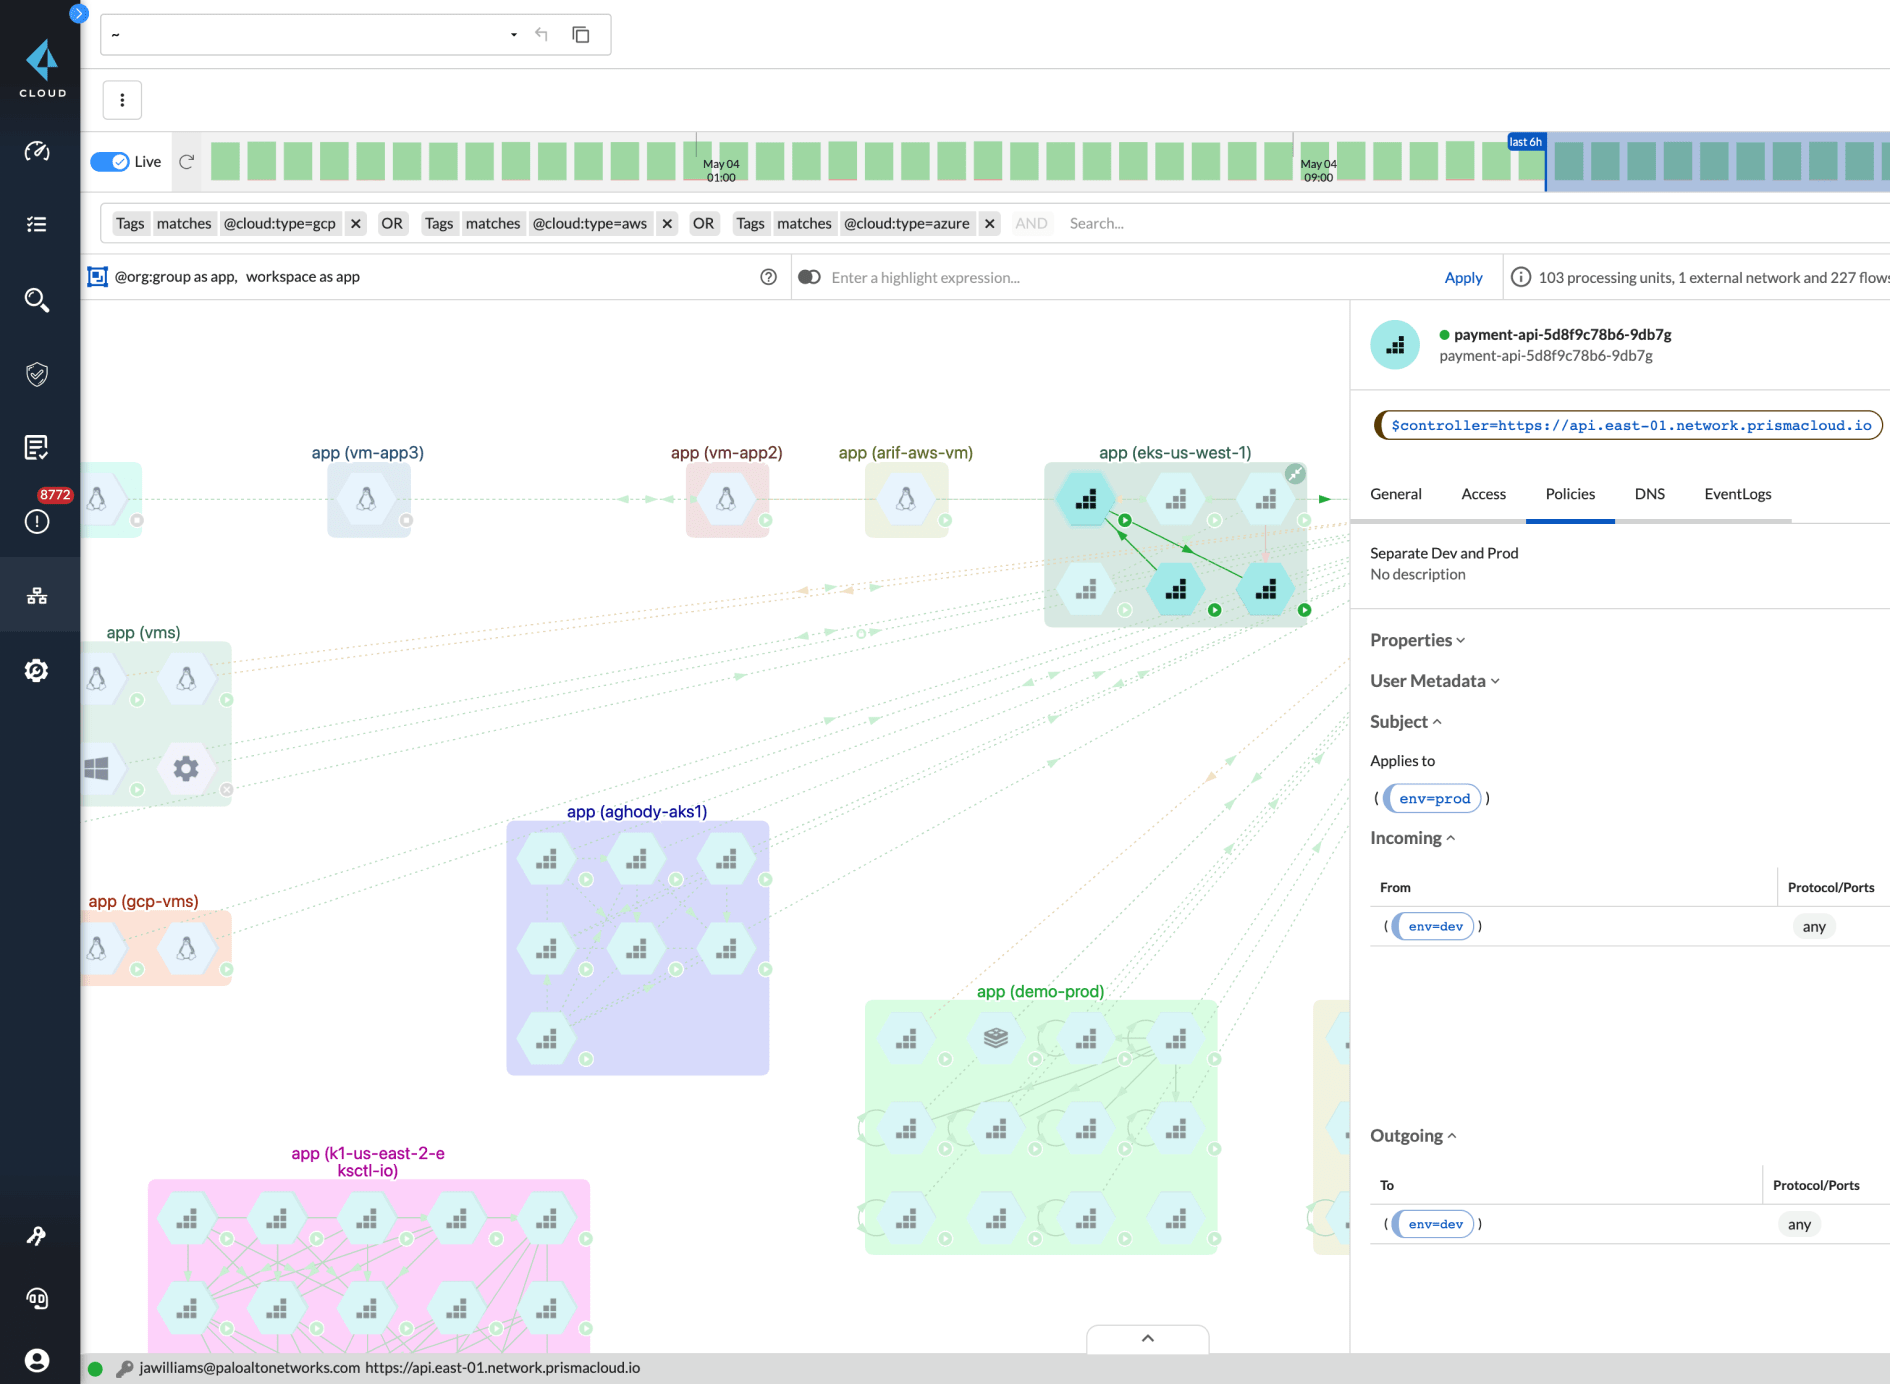Open the three-dot options menu button
Image resolution: width=1890 pixels, height=1384 pixels.
(122, 100)
